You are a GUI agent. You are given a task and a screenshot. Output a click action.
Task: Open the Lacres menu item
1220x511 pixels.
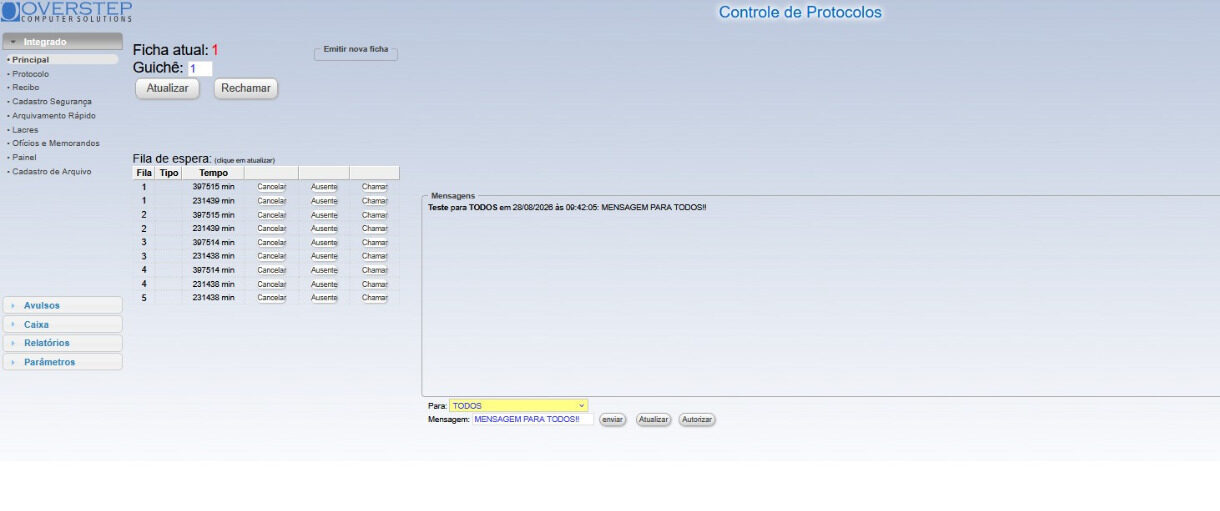[x=25, y=130]
